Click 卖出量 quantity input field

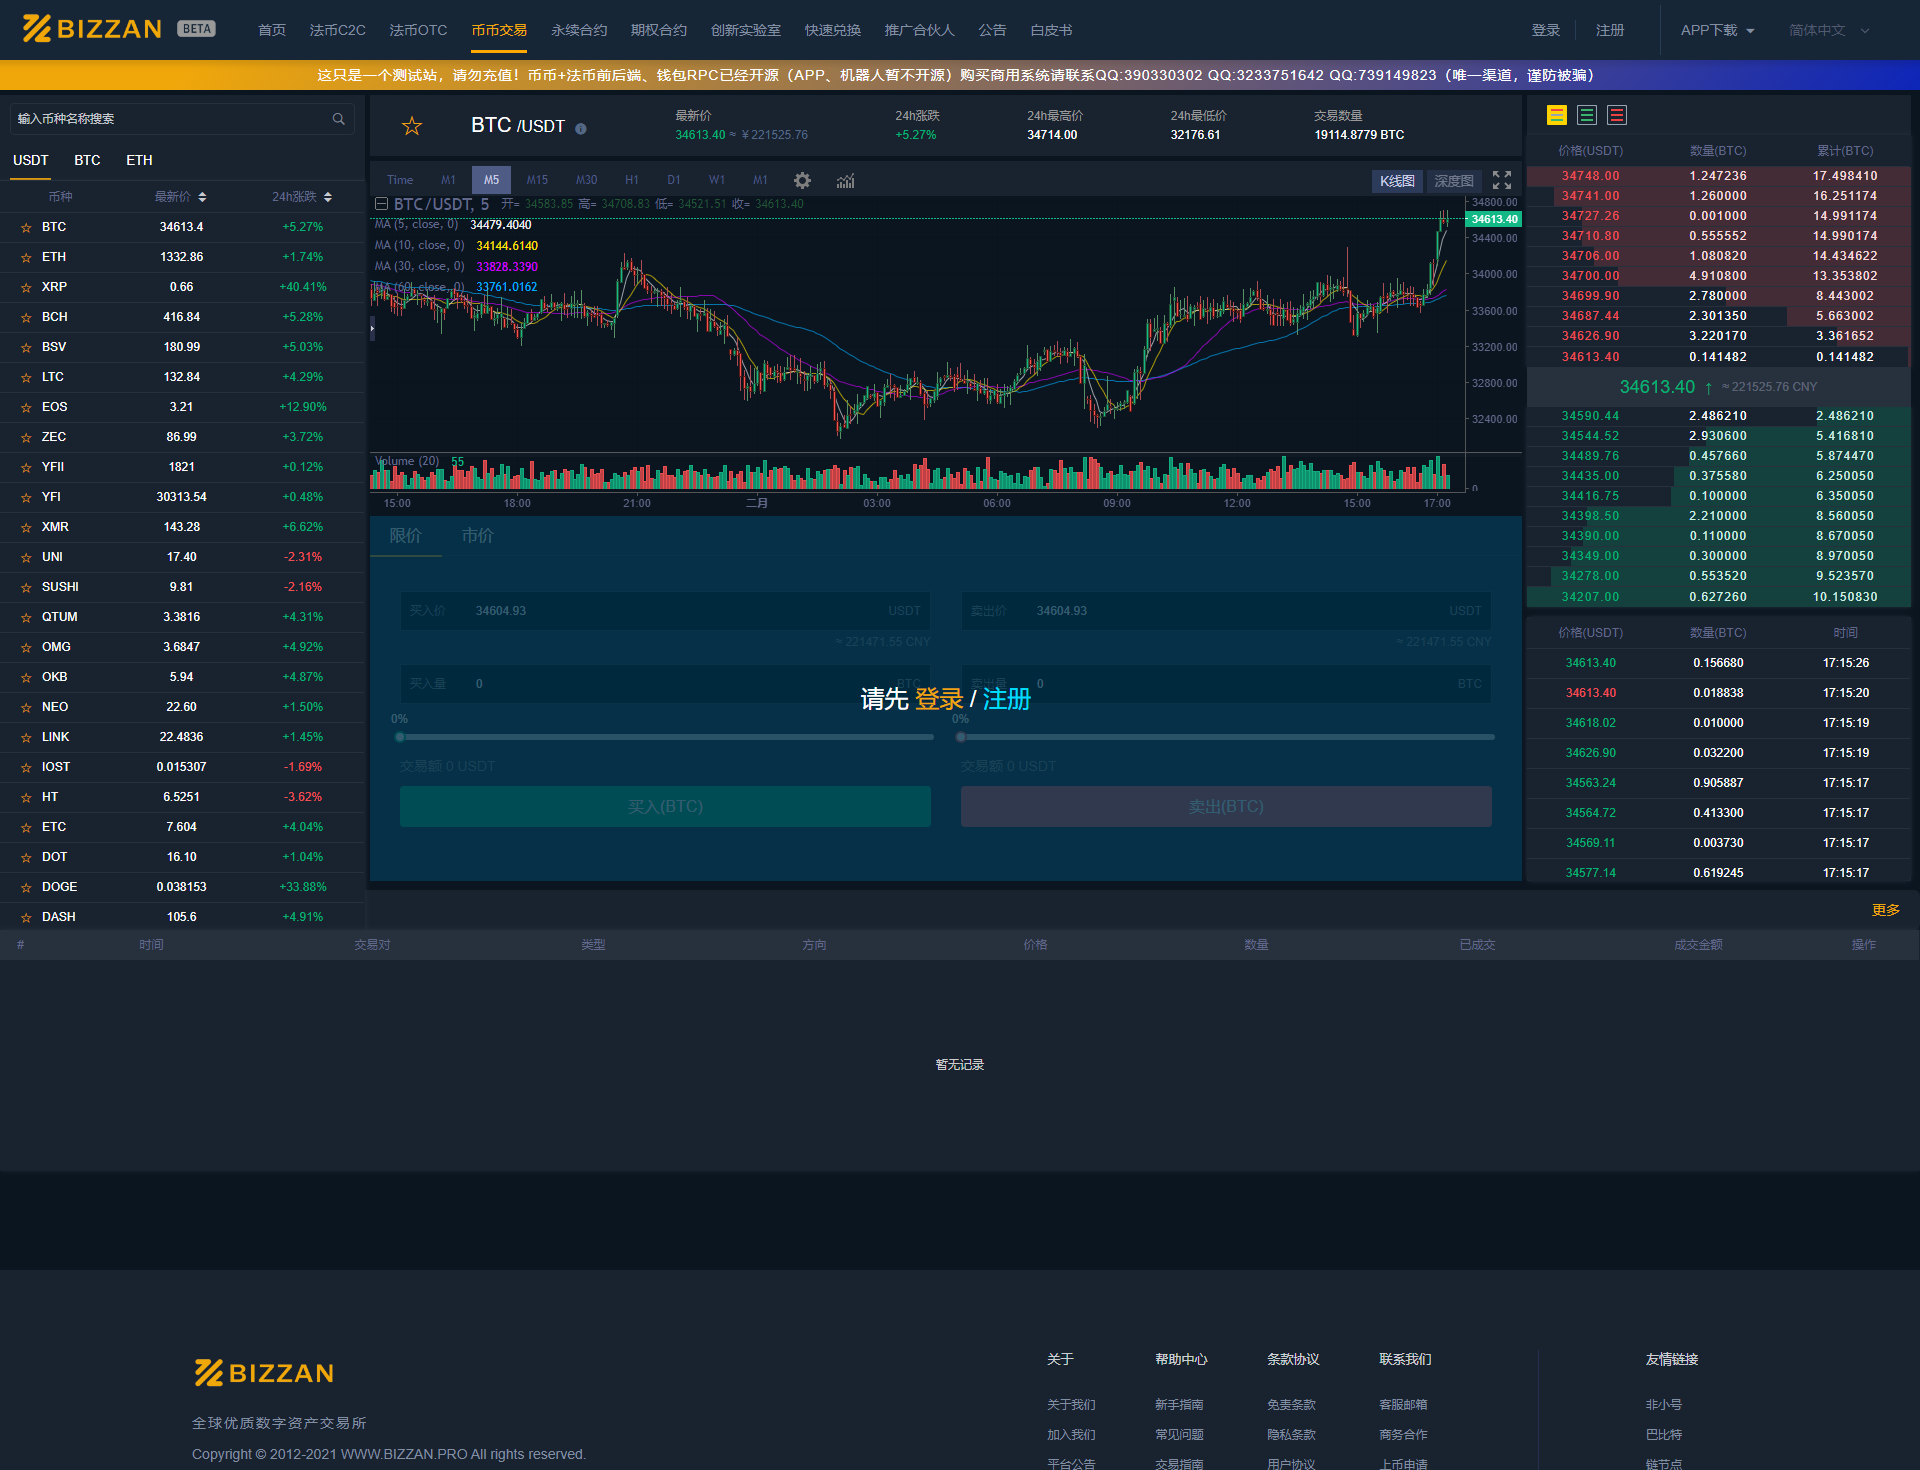point(1226,683)
